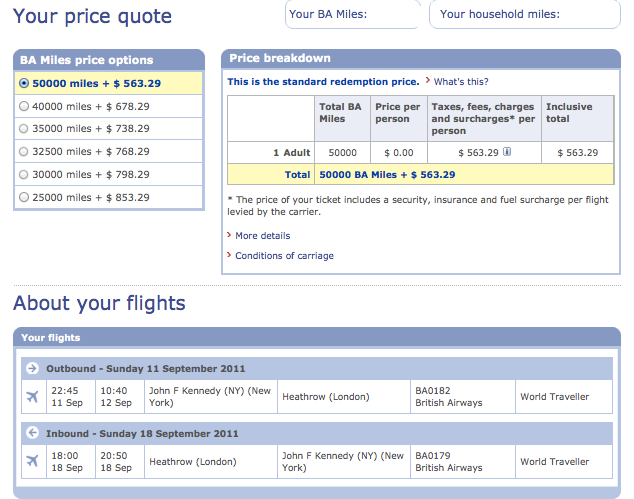The width and height of the screenshot is (634, 499).
Task: Open Conditions of carriage link
Action: tap(284, 256)
